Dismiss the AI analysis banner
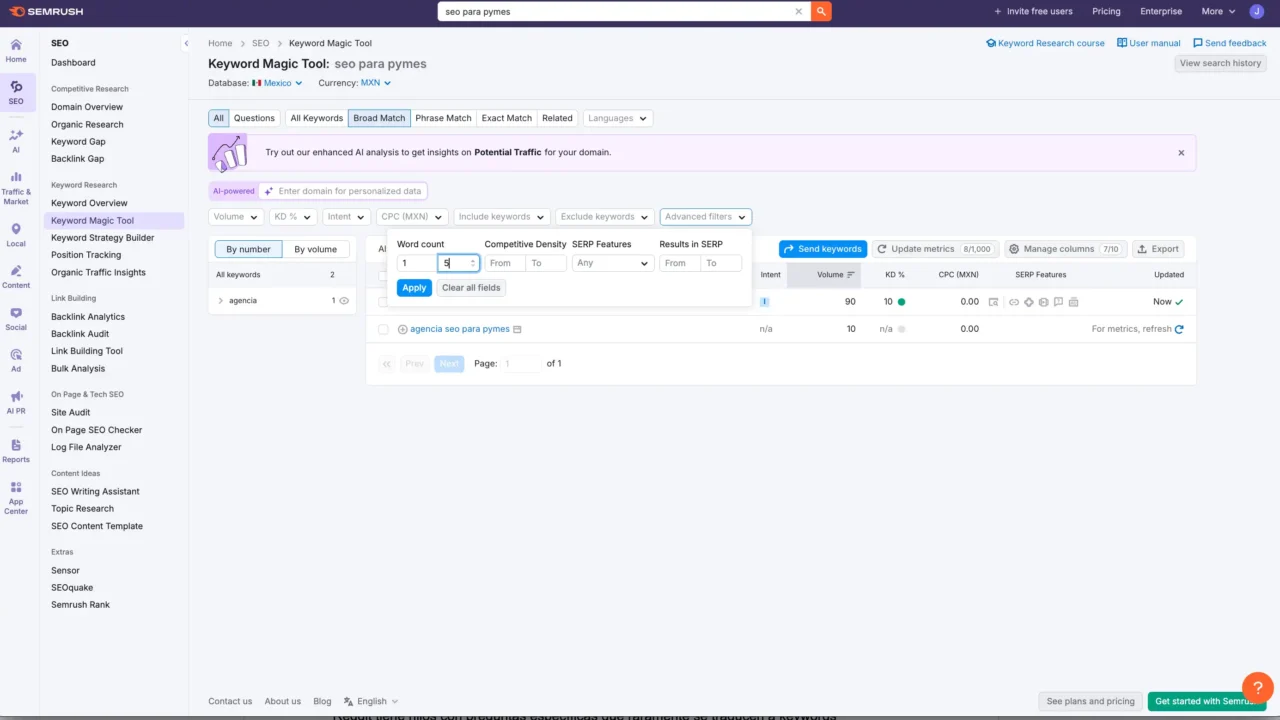1280x720 pixels. point(1181,153)
